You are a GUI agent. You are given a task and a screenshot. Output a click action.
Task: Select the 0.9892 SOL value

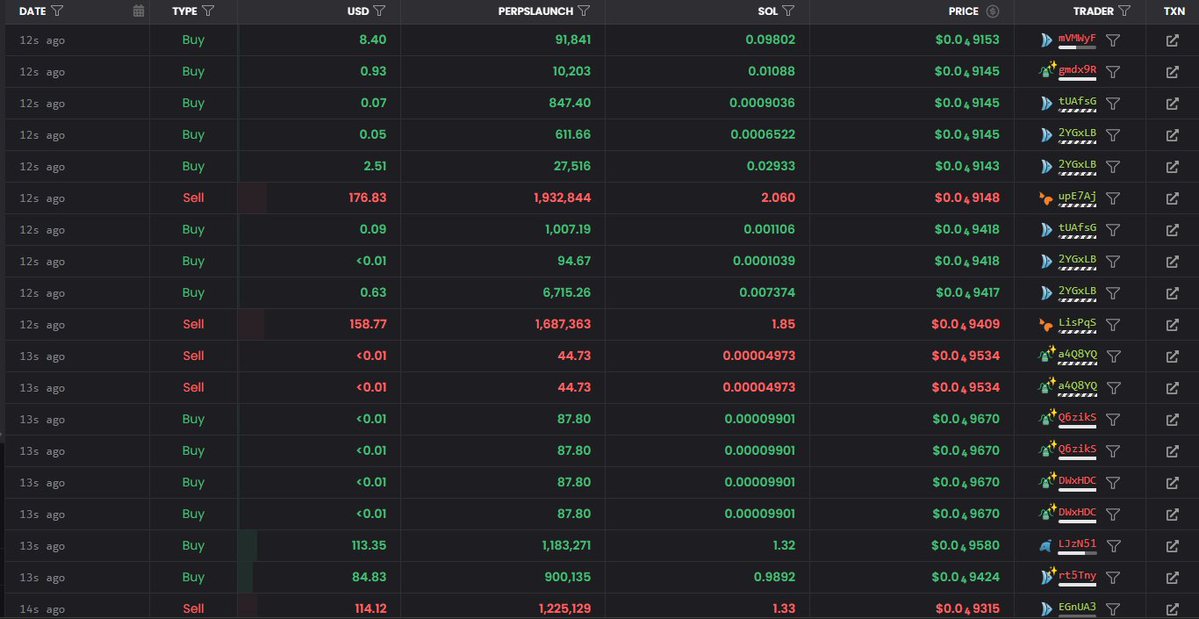click(x=775, y=577)
